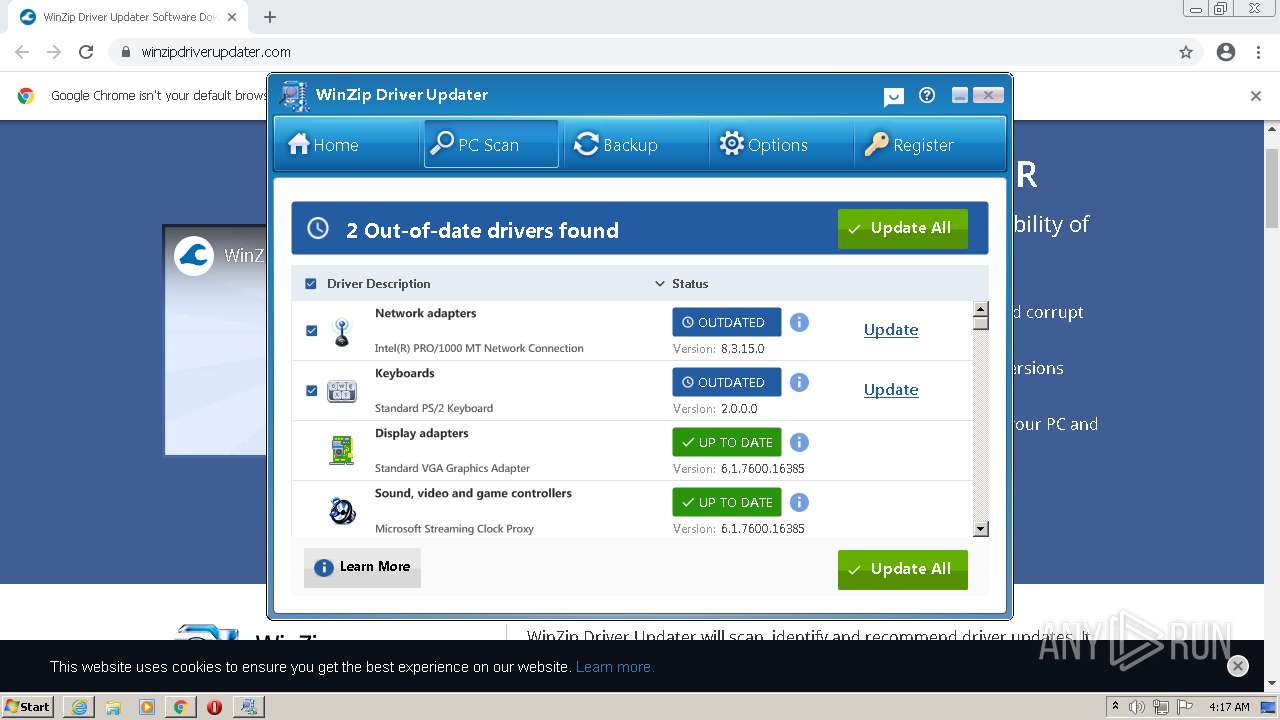The image size is (1280, 720).
Task: Open the Home tab in WinZip Driver Updater
Action: (345, 145)
